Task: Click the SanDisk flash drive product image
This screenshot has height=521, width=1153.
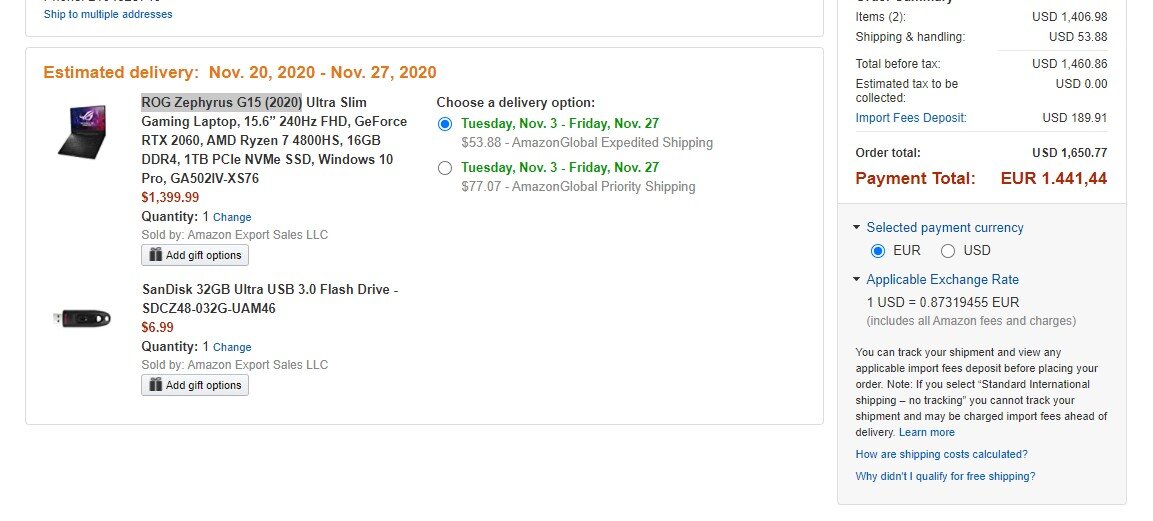Action: (82, 318)
